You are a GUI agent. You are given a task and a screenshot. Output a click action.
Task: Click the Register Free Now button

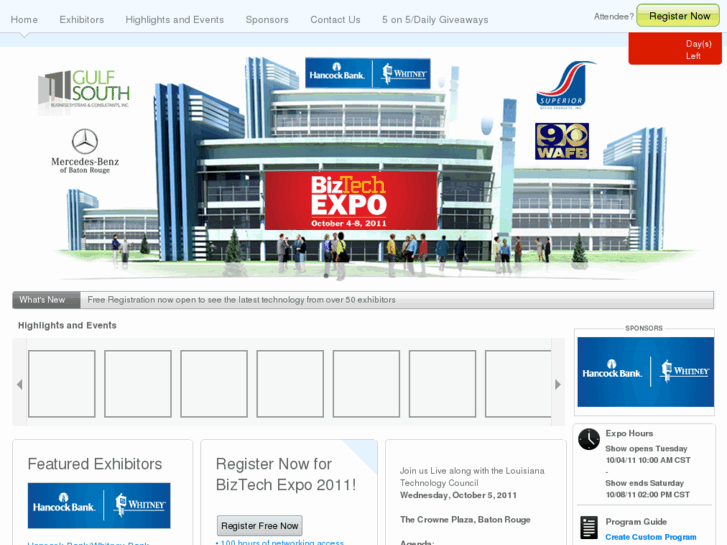(x=260, y=526)
